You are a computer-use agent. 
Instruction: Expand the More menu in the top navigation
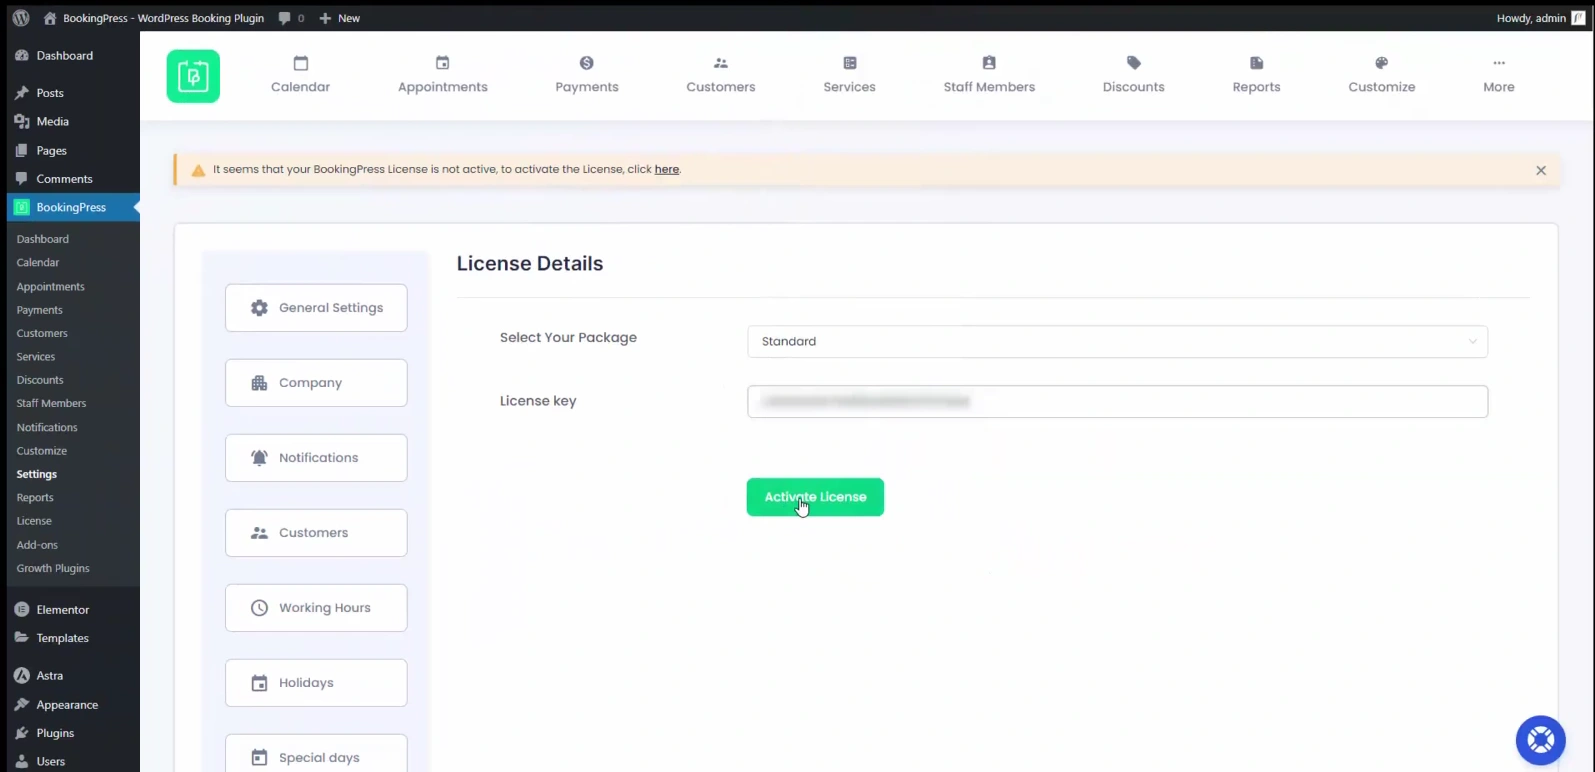[1498, 75]
